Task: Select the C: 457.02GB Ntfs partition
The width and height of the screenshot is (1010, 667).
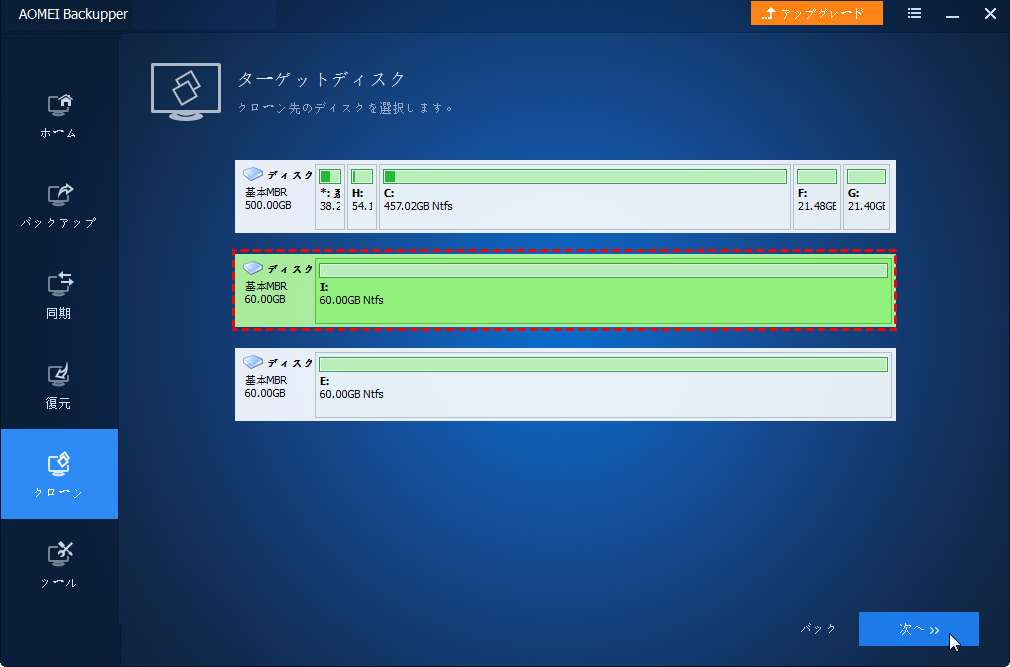Action: click(x=585, y=196)
